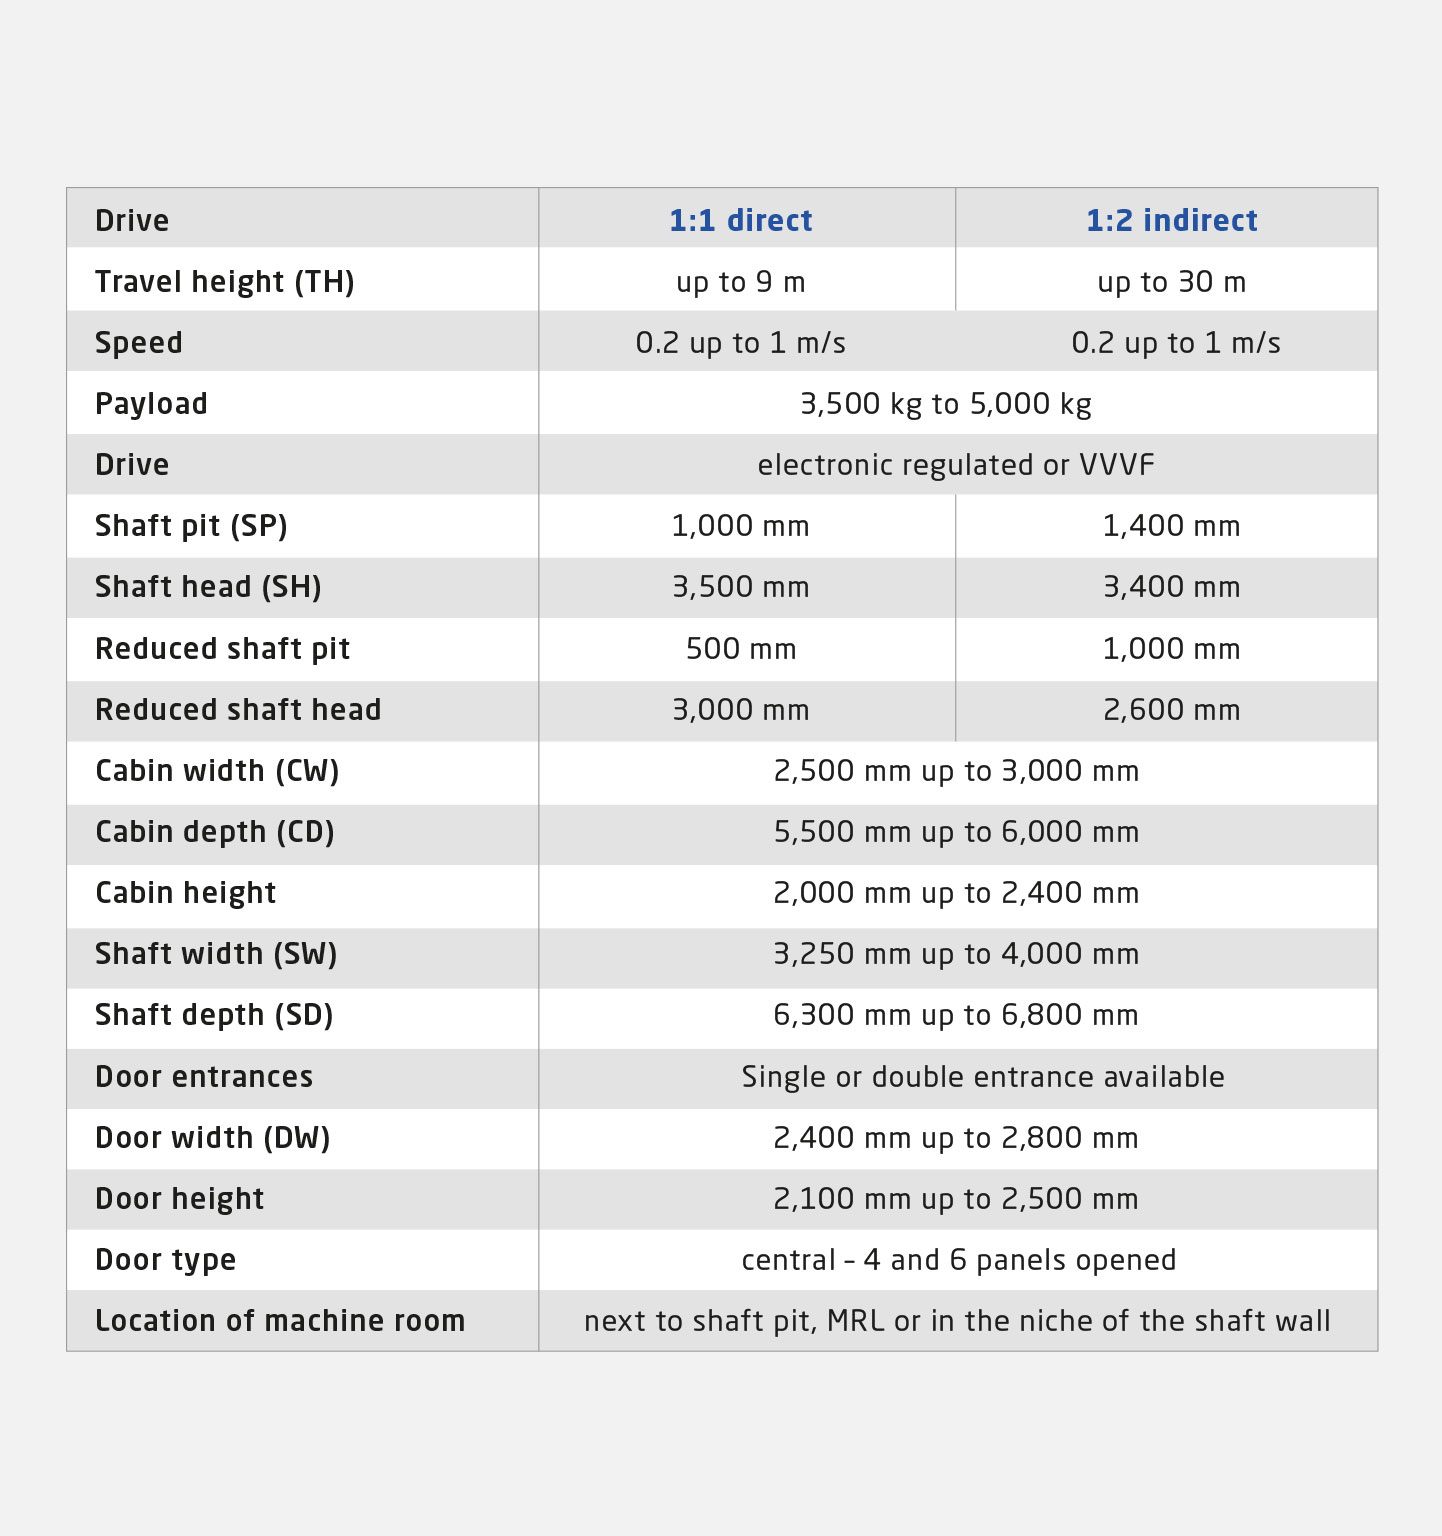This screenshot has width=1442, height=1536.
Task: Click the "up to 30 m" cell
Action: coord(1171,282)
